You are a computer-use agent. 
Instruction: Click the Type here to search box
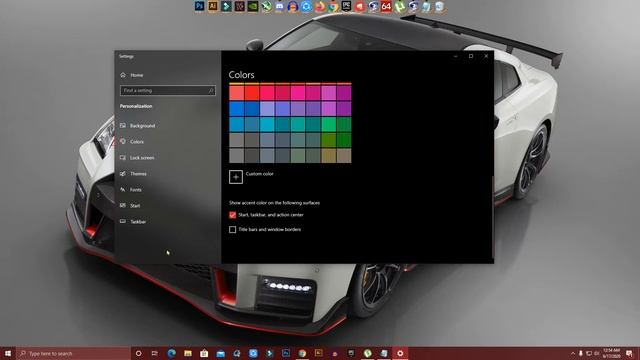tap(73, 353)
